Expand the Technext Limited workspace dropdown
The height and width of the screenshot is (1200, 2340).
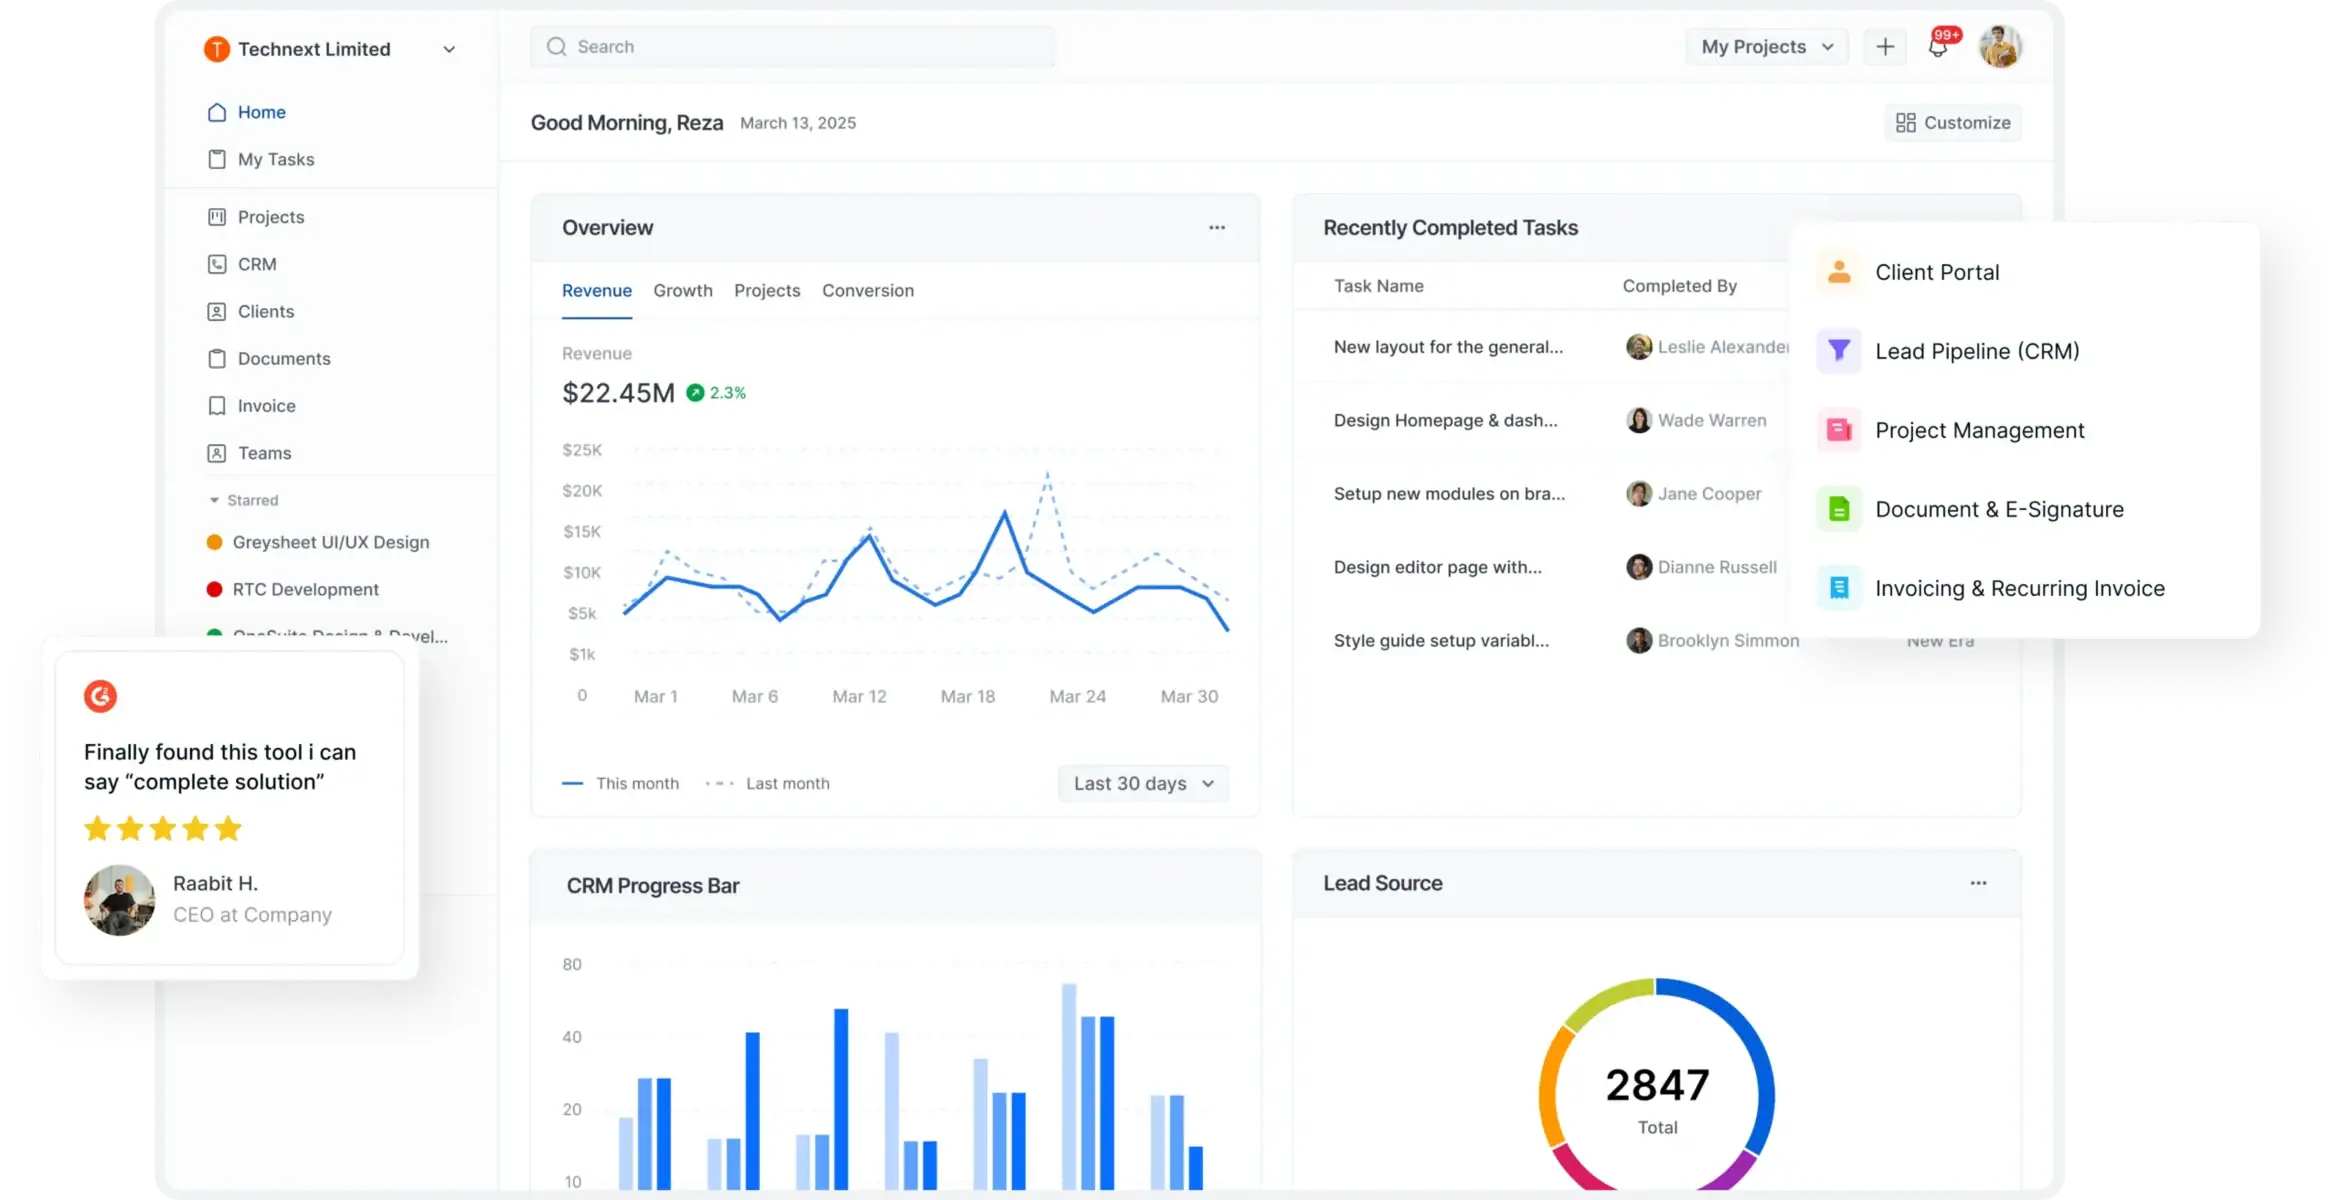click(x=449, y=49)
